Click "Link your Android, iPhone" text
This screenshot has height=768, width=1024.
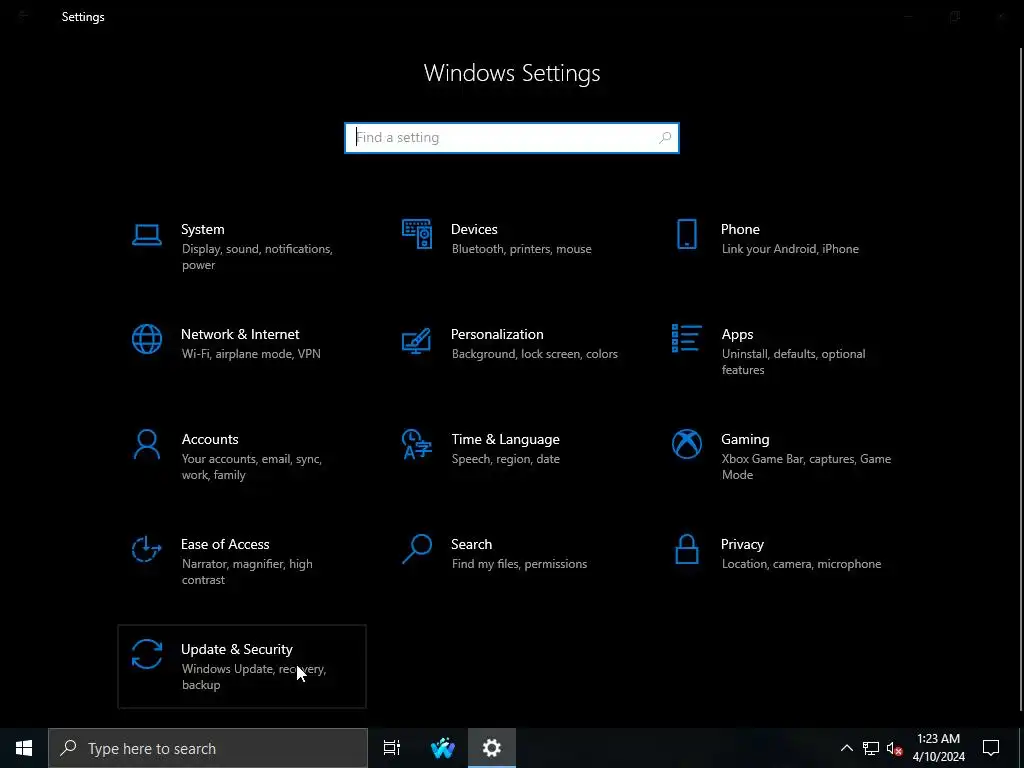[790, 249]
